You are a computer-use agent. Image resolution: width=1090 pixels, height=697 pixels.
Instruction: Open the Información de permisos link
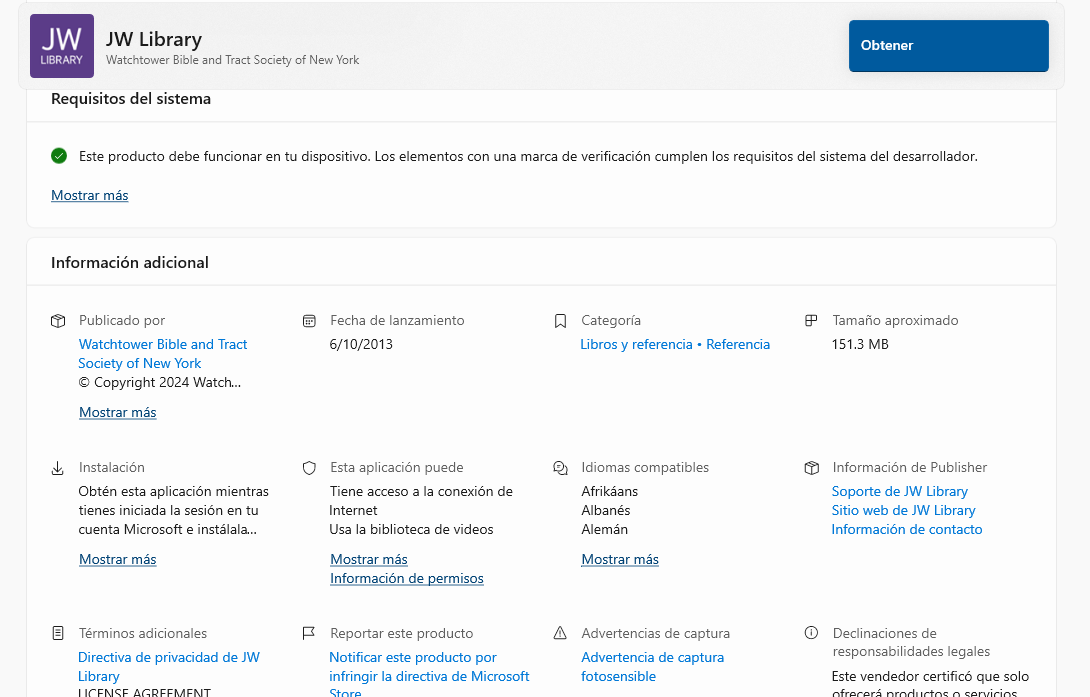407,578
